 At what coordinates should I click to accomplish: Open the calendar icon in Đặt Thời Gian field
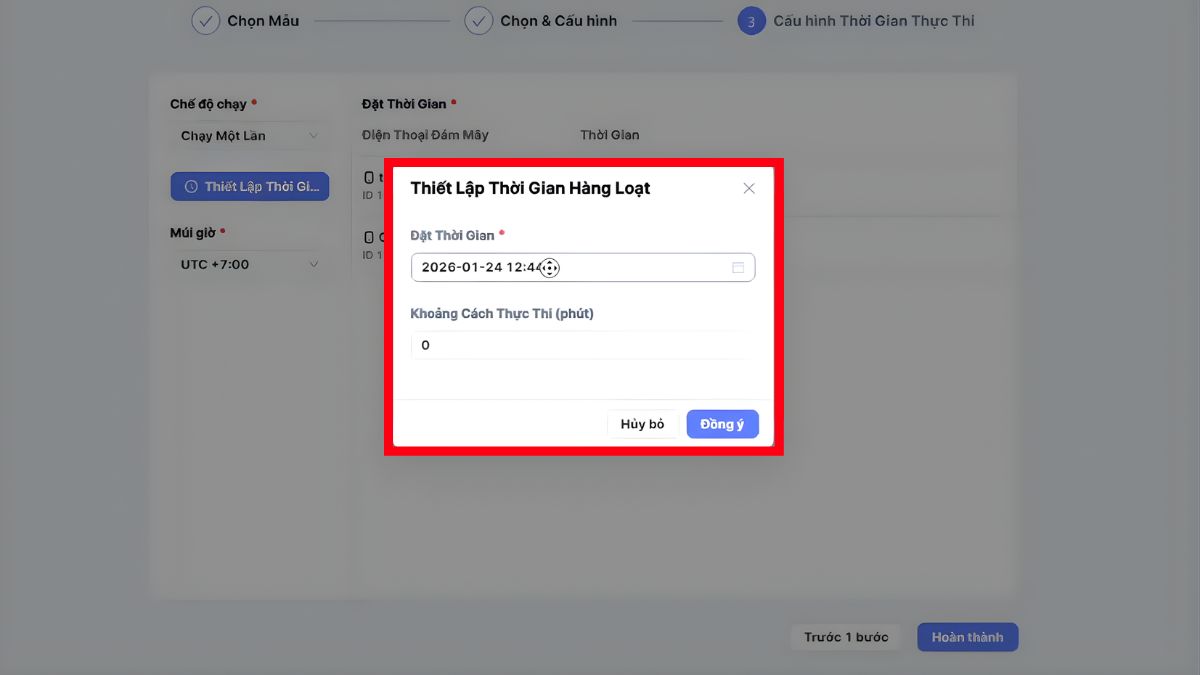[738, 267]
